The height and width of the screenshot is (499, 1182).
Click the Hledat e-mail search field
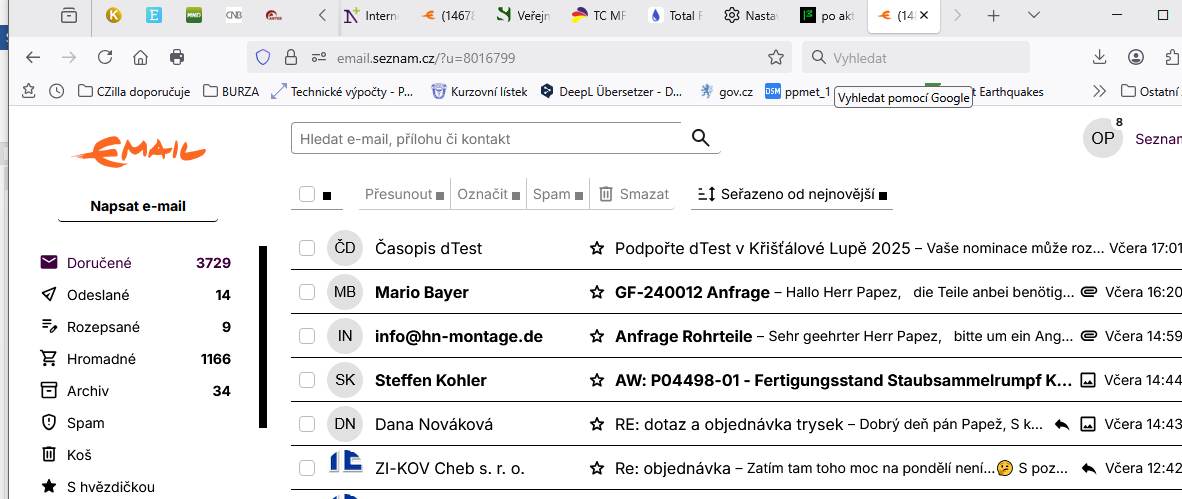487,139
